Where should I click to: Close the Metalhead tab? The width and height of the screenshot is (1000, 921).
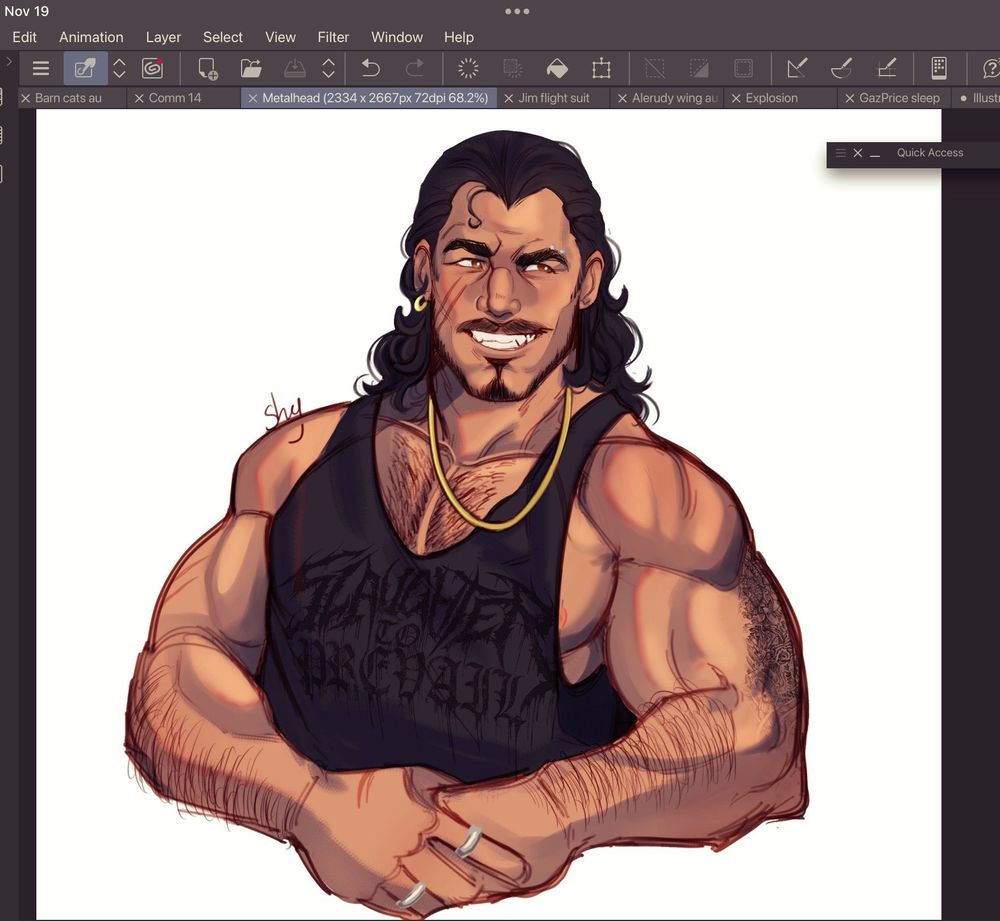[x=253, y=98]
